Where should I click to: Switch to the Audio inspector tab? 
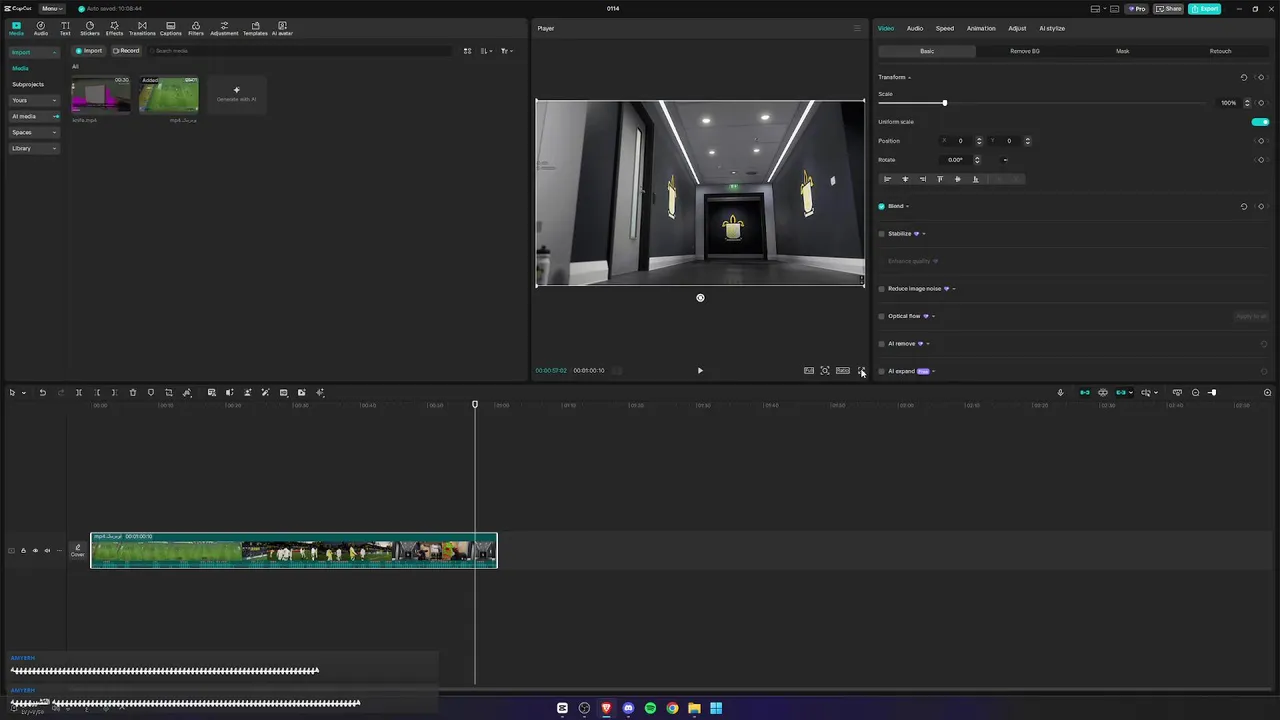(x=915, y=28)
